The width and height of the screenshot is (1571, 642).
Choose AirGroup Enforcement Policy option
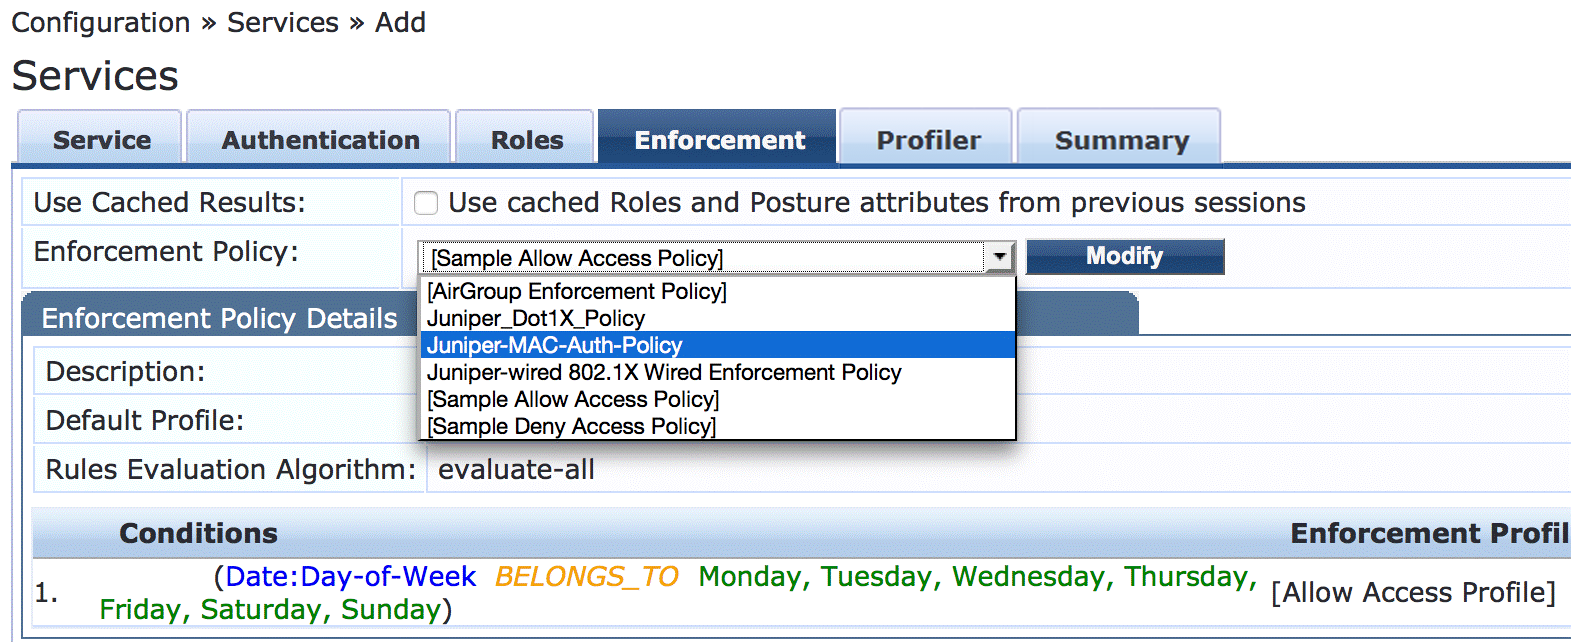pos(577,291)
